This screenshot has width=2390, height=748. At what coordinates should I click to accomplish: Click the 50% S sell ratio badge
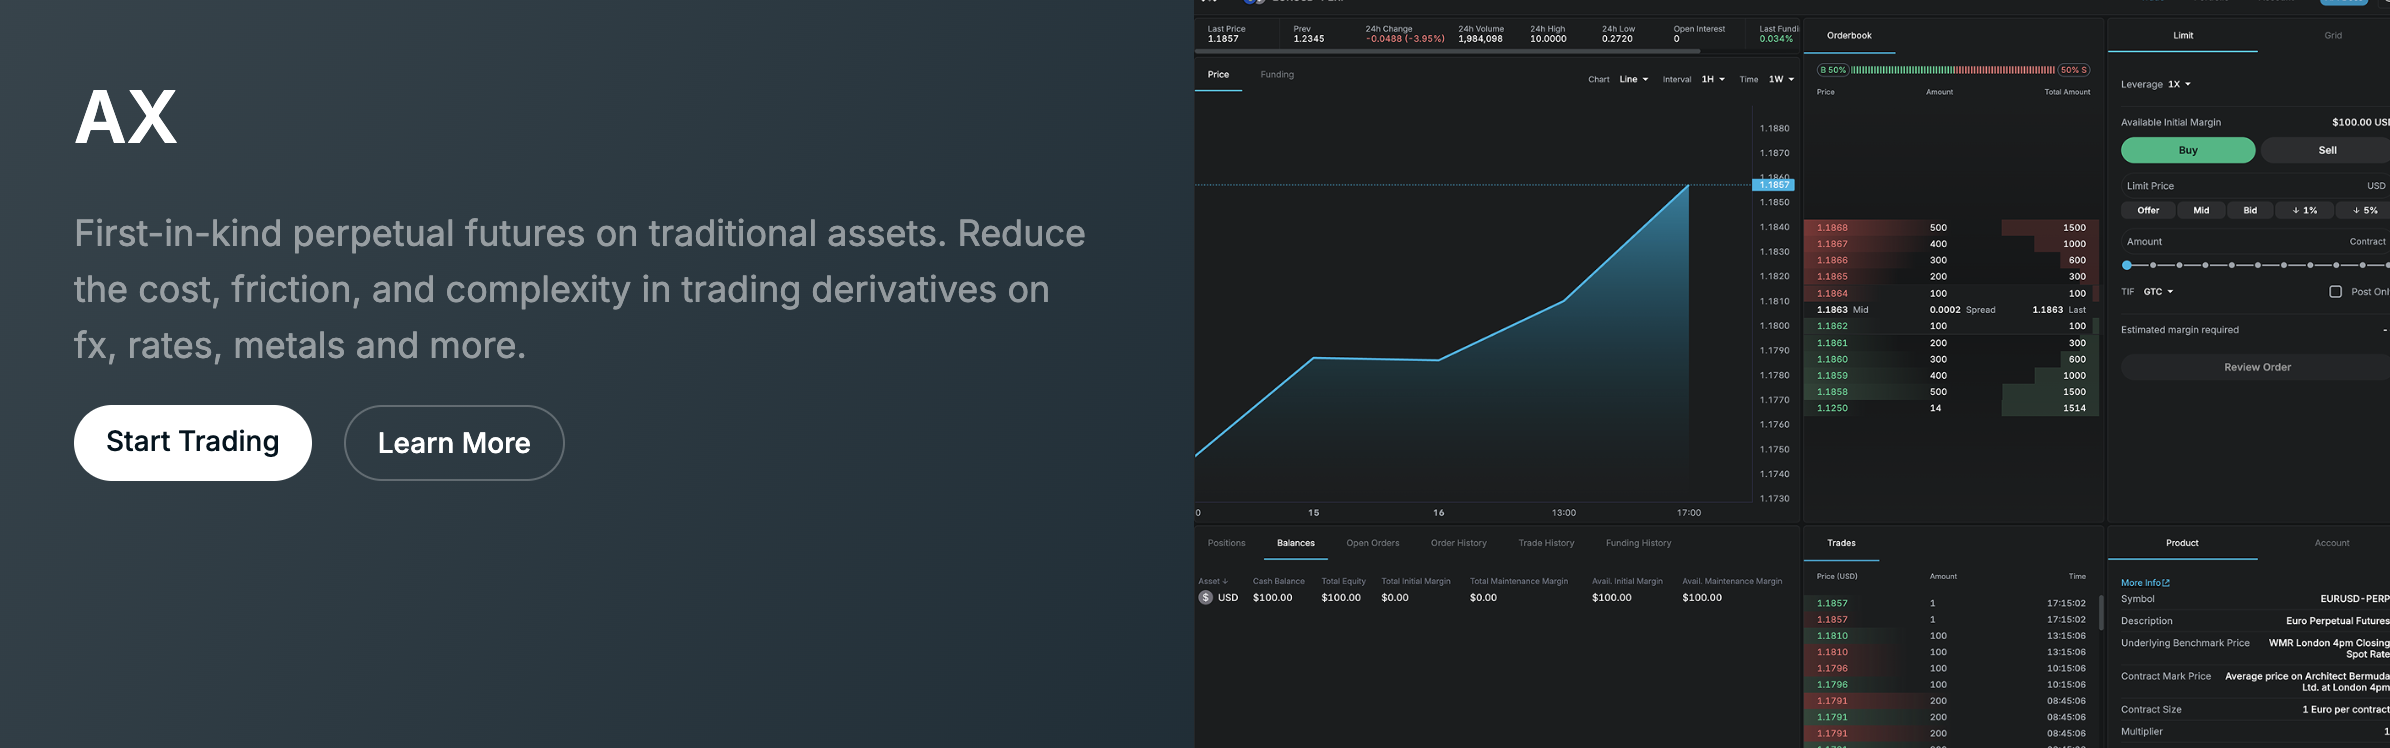pos(2073,70)
